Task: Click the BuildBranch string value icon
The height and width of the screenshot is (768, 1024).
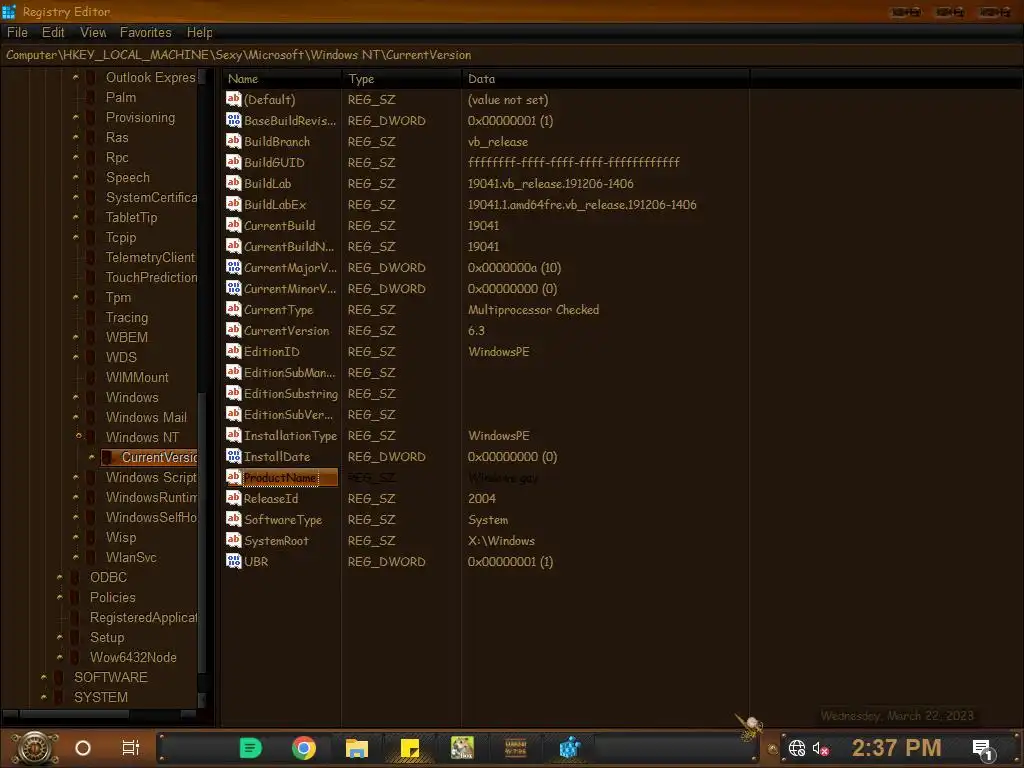Action: 233,141
